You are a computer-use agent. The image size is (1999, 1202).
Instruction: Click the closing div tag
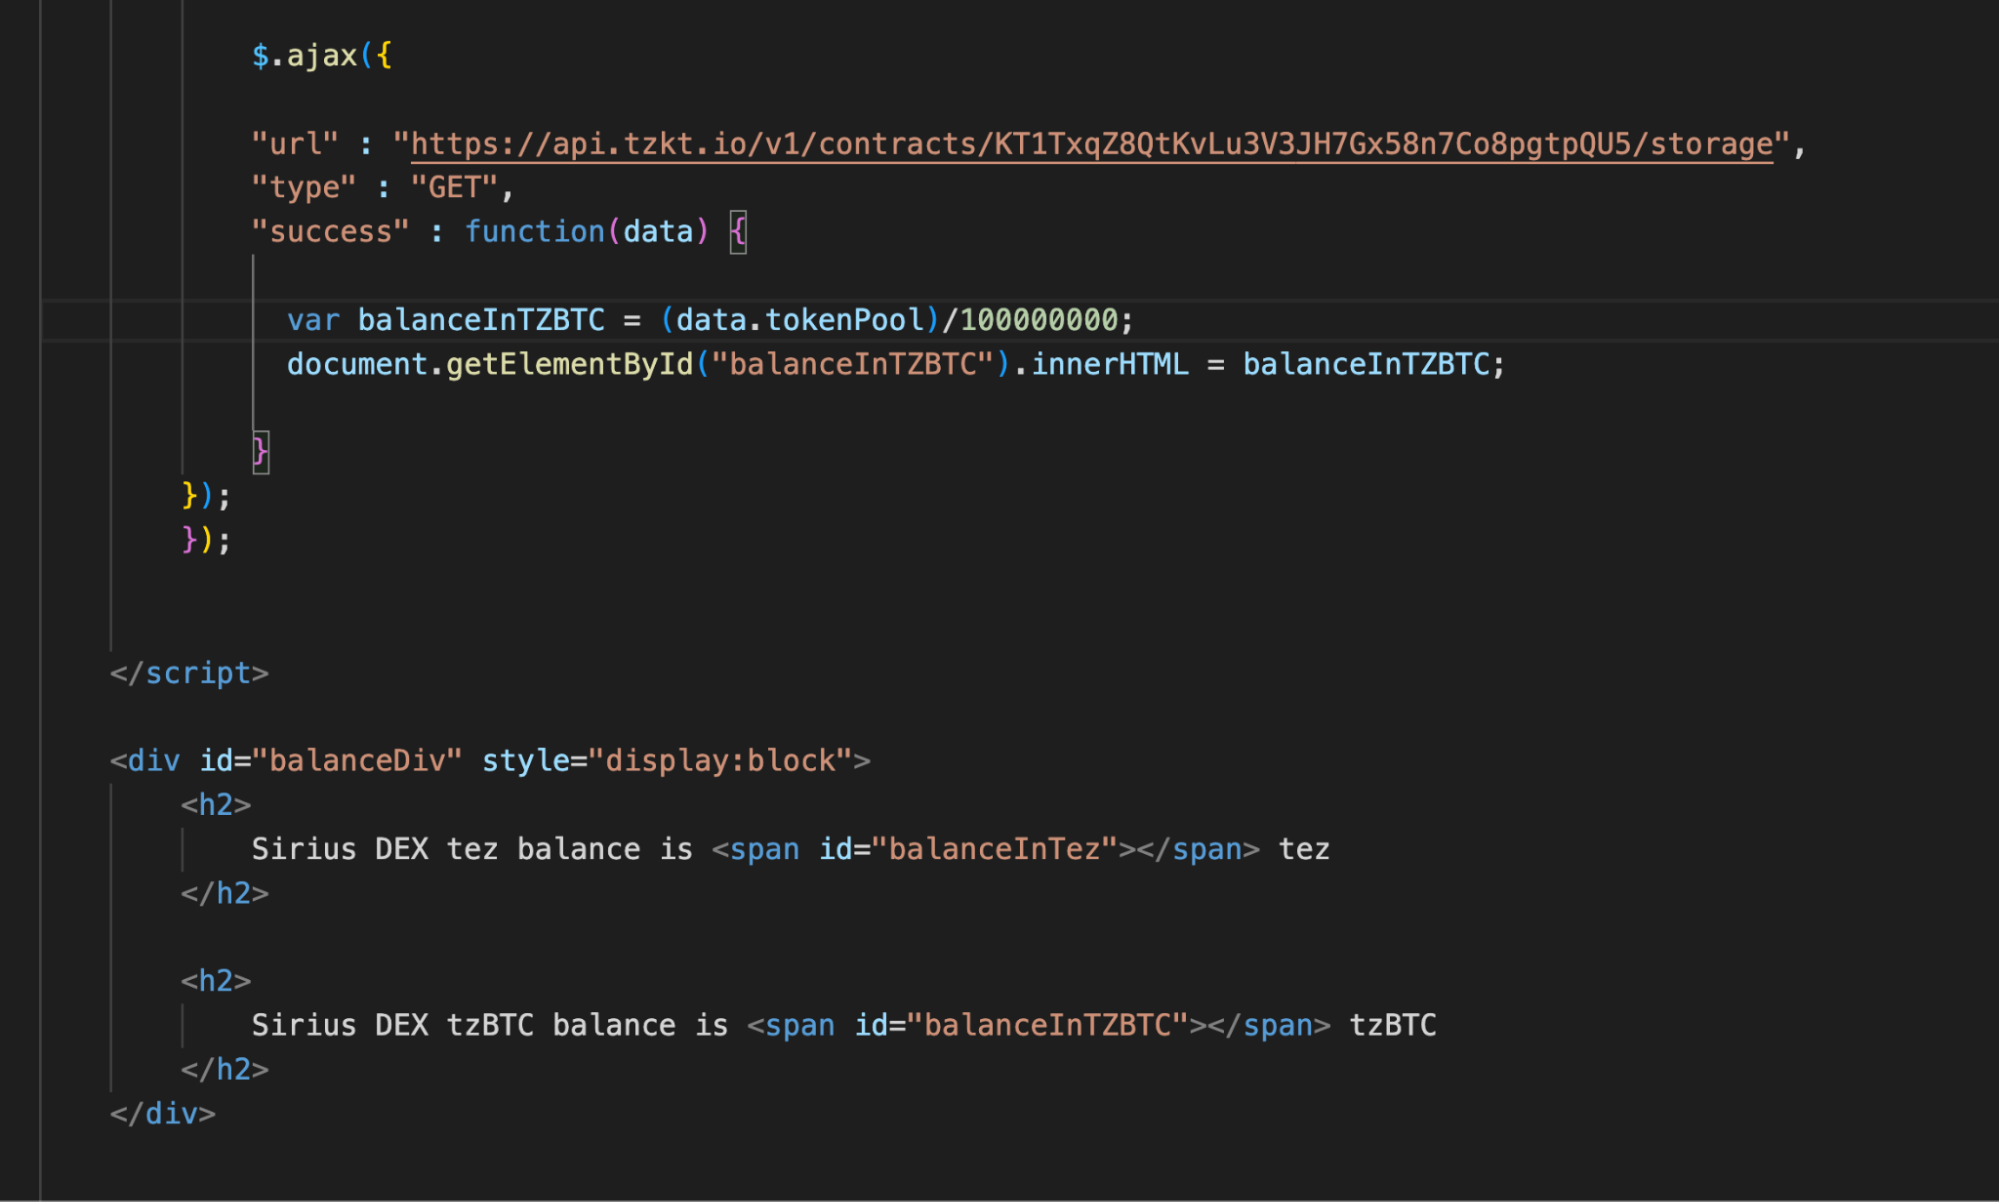tap(163, 1114)
